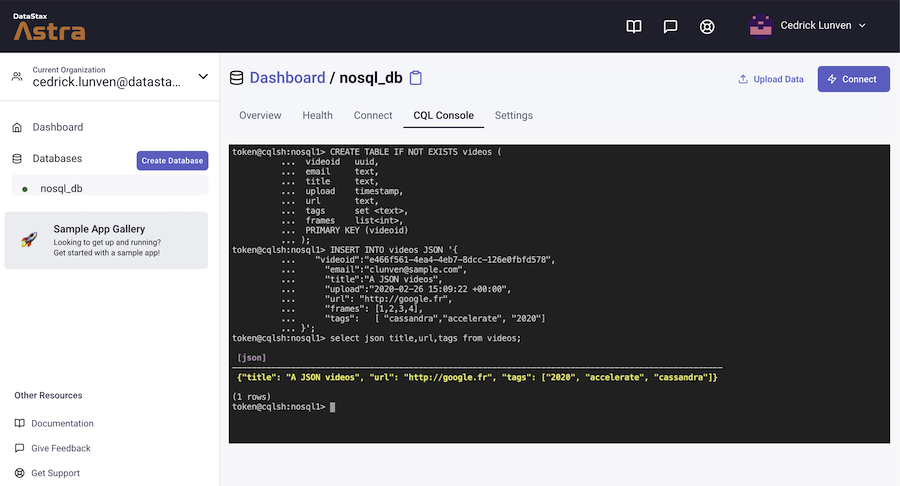Click the Get Support lifebuoy icon

(x=20, y=473)
